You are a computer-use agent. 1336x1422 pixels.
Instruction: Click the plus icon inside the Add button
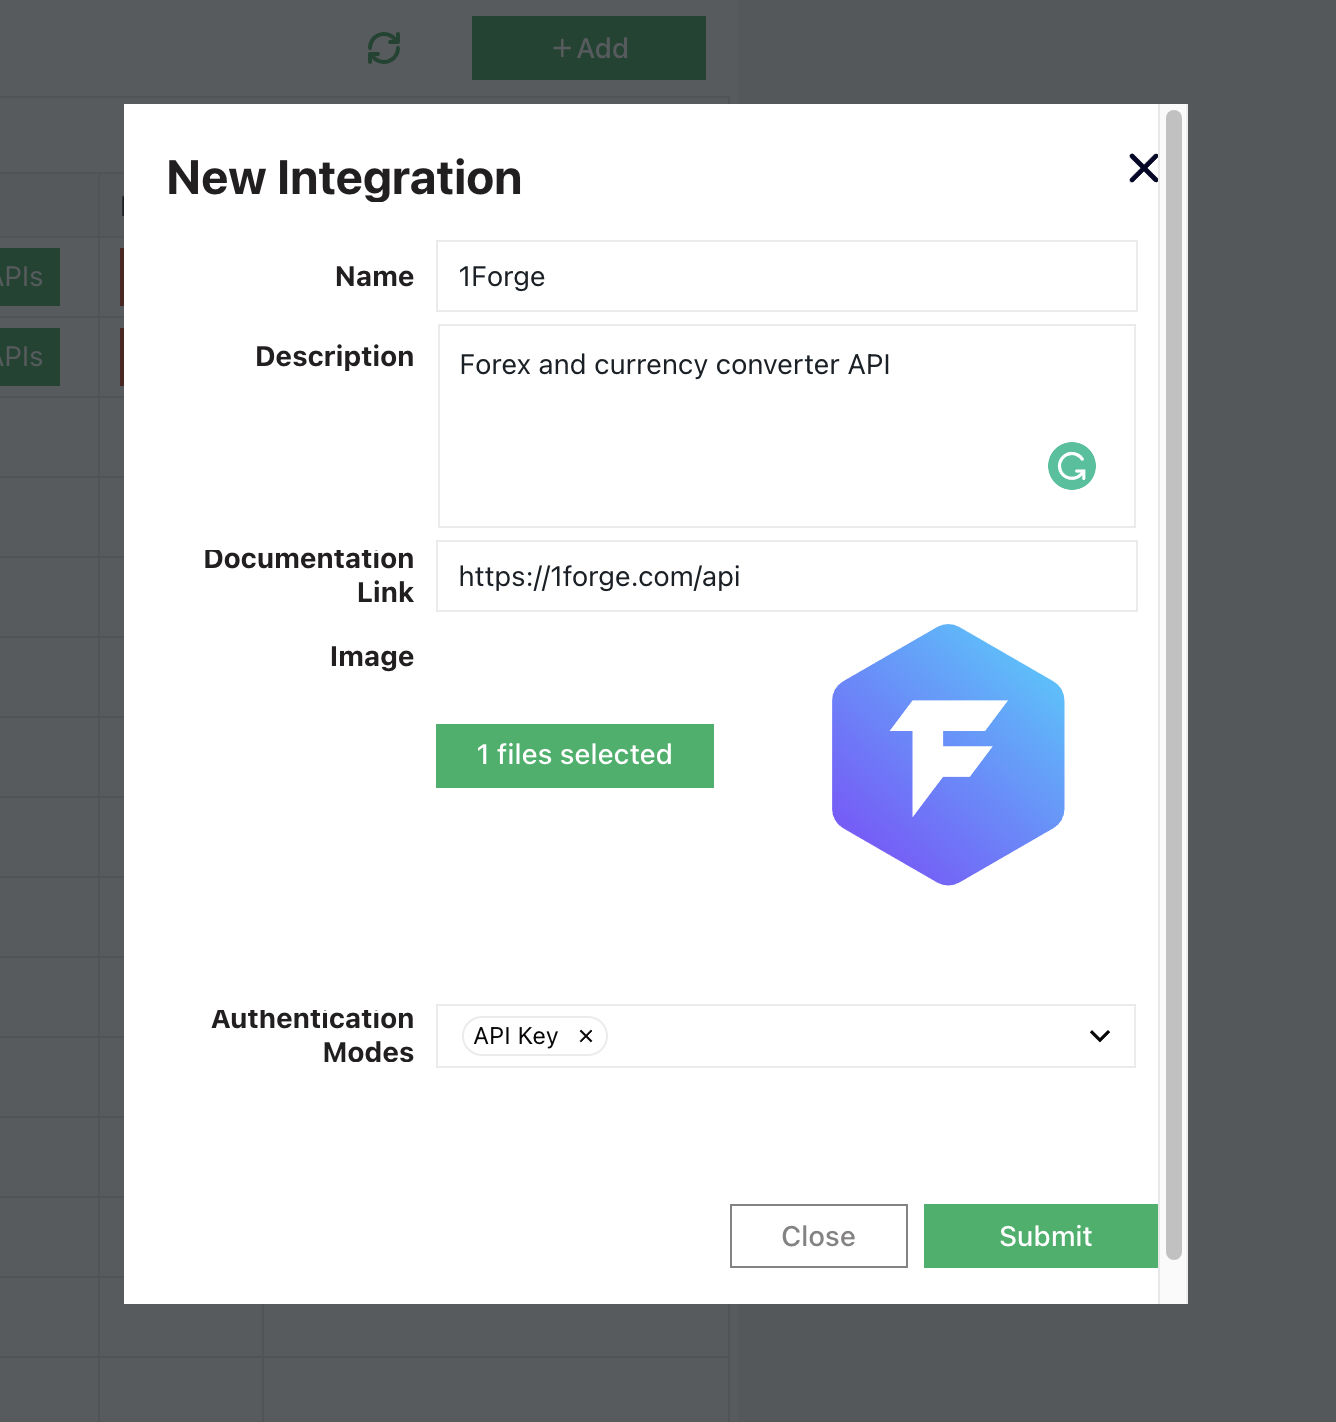point(562,47)
